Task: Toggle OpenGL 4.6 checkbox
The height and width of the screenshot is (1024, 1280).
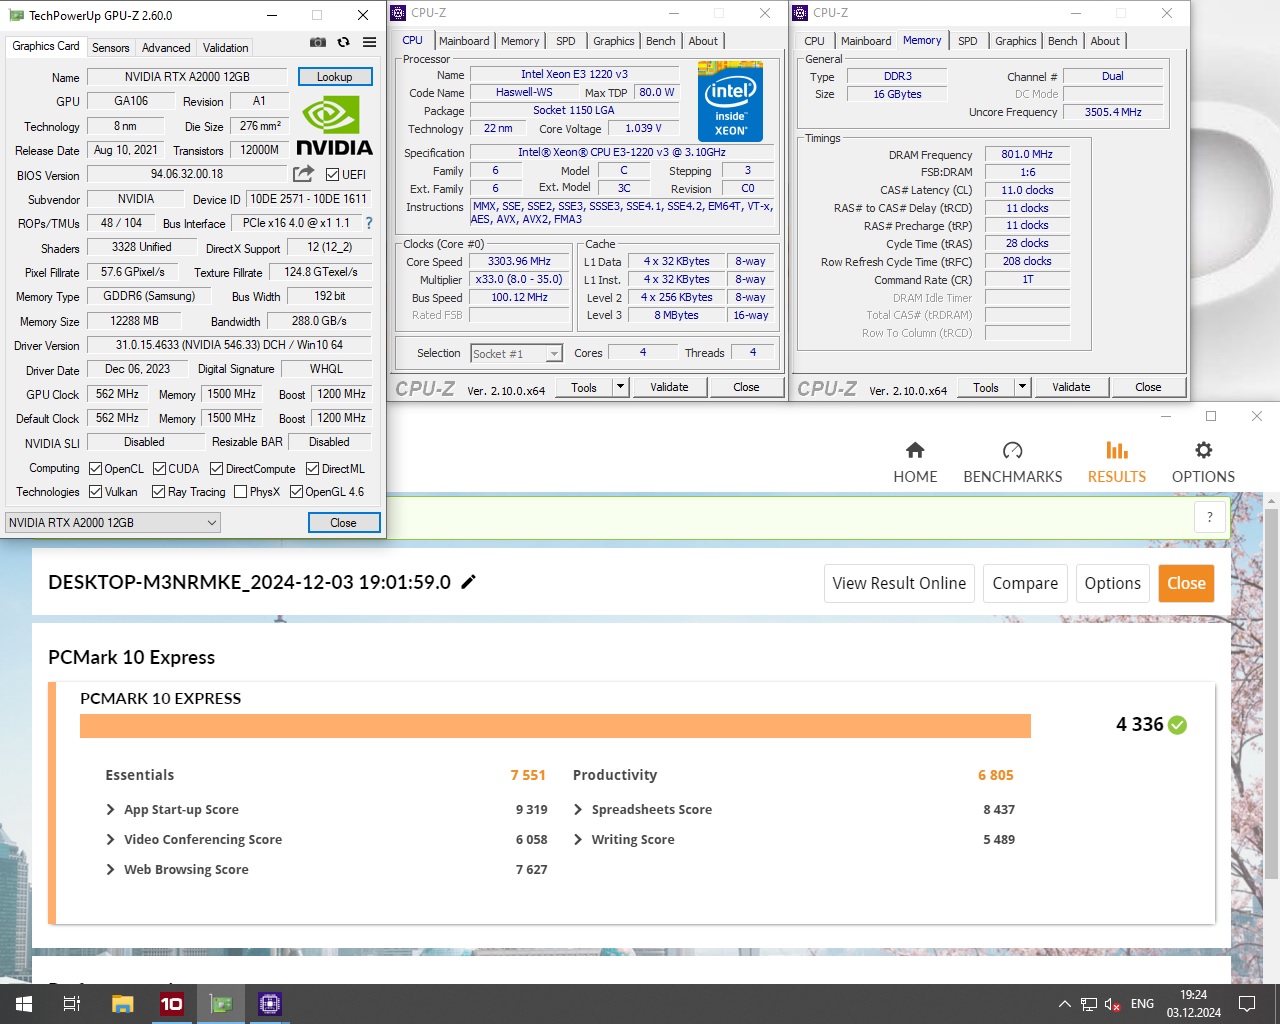Action: tap(296, 491)
